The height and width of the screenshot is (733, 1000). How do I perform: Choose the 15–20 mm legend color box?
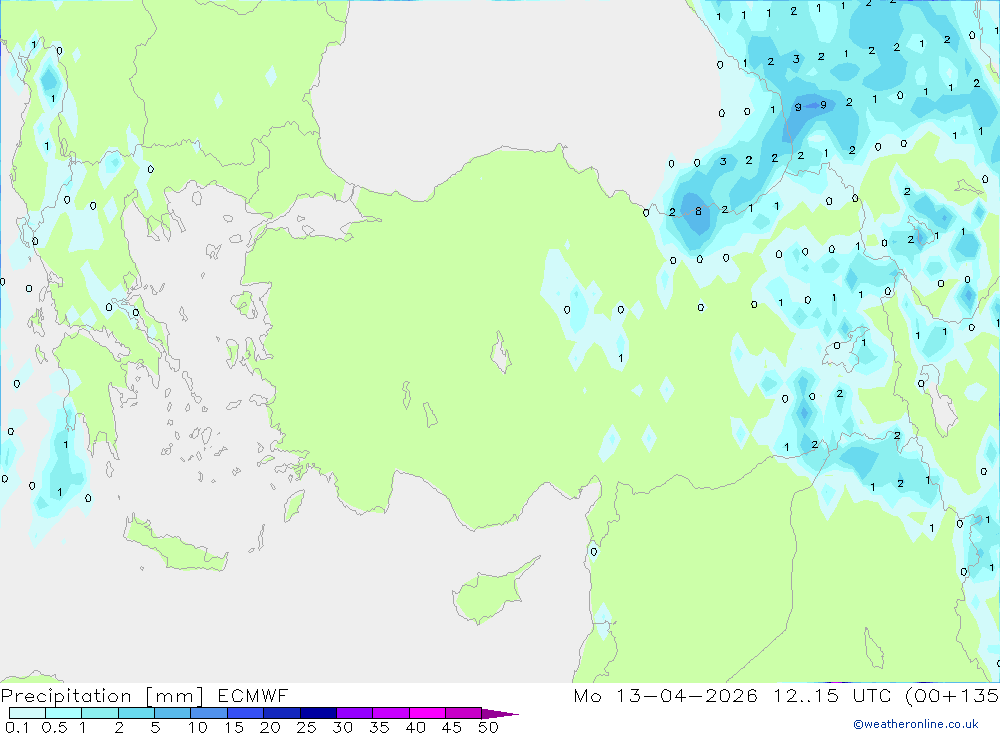(246, 713)
